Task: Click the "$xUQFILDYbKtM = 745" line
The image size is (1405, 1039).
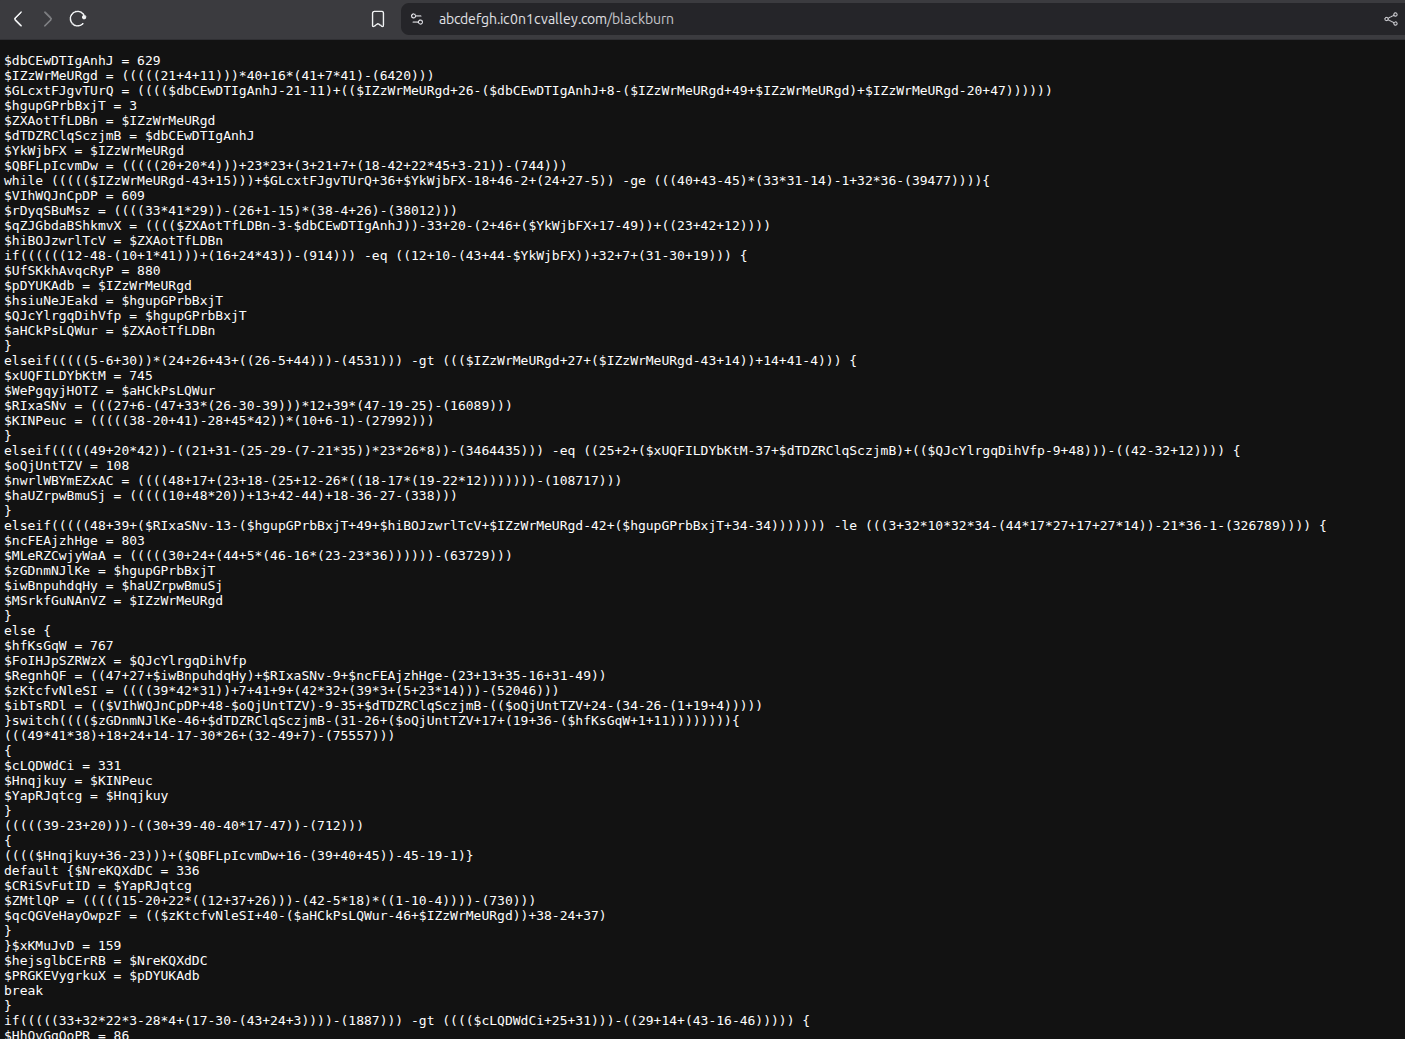Action: coord(78,376)
